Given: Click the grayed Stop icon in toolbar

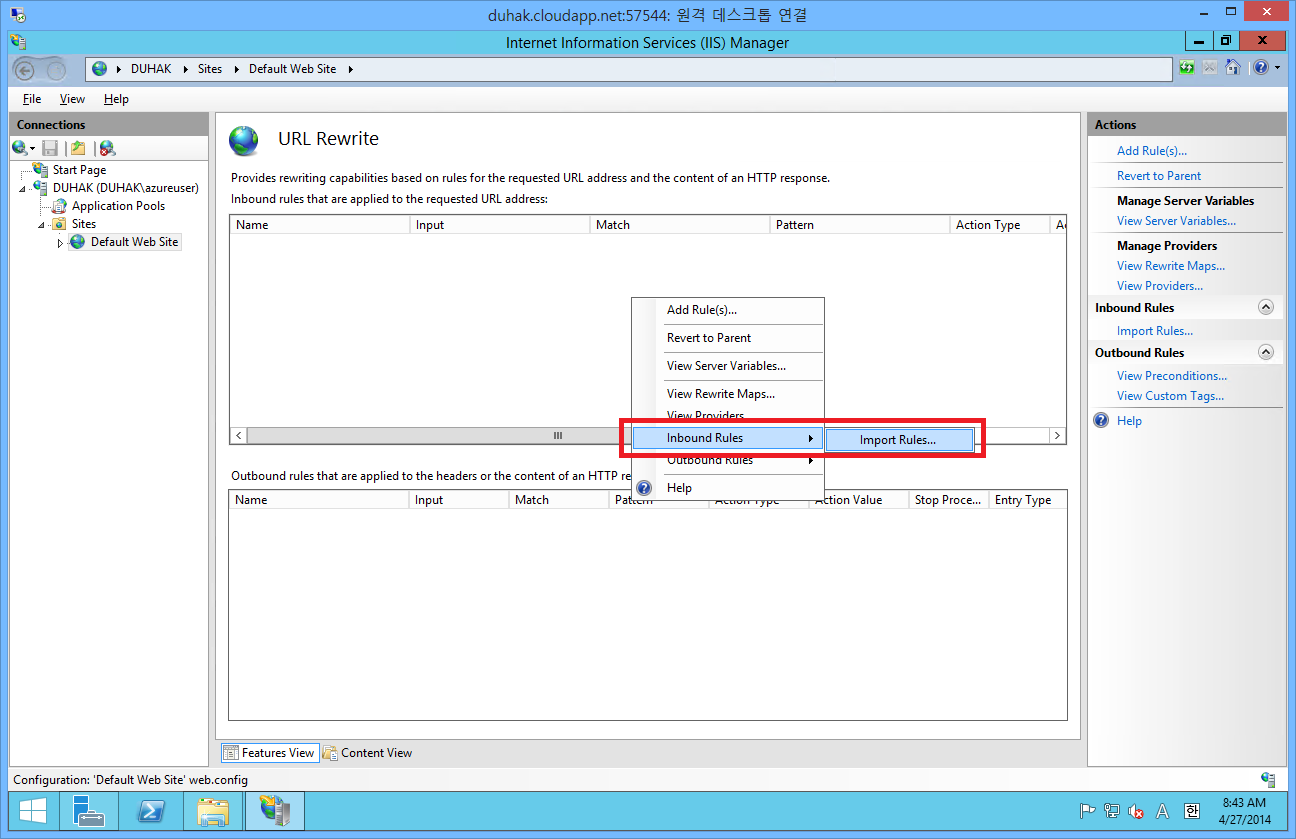Looking at the screenshot, I should (x=1210, y=68).
